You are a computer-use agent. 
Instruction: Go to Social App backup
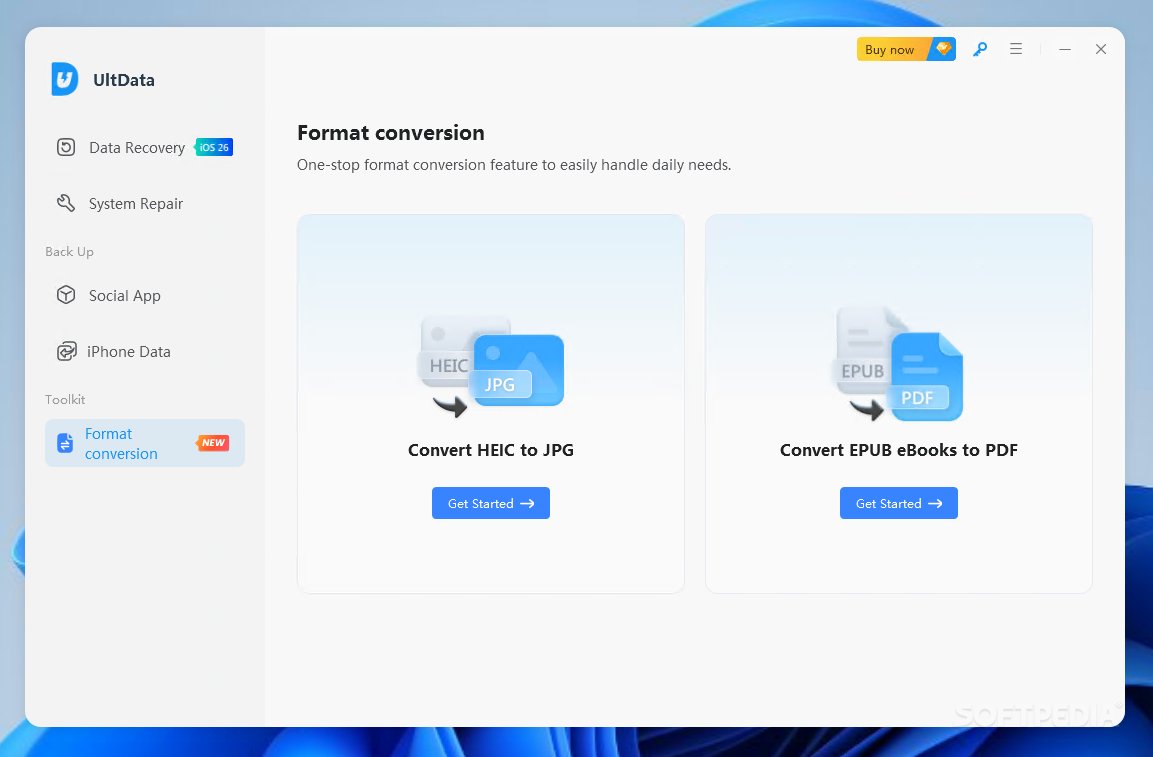tap(145, 295)
